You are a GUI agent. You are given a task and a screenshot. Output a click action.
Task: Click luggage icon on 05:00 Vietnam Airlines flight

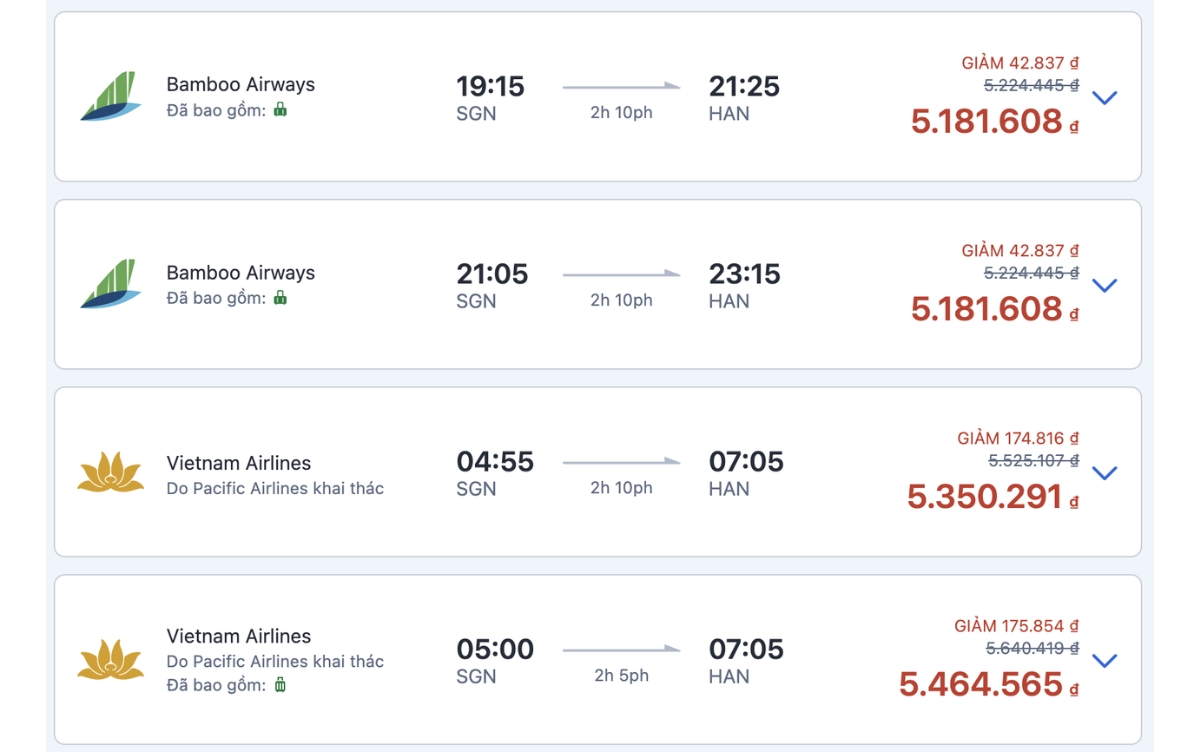[280, 685]
